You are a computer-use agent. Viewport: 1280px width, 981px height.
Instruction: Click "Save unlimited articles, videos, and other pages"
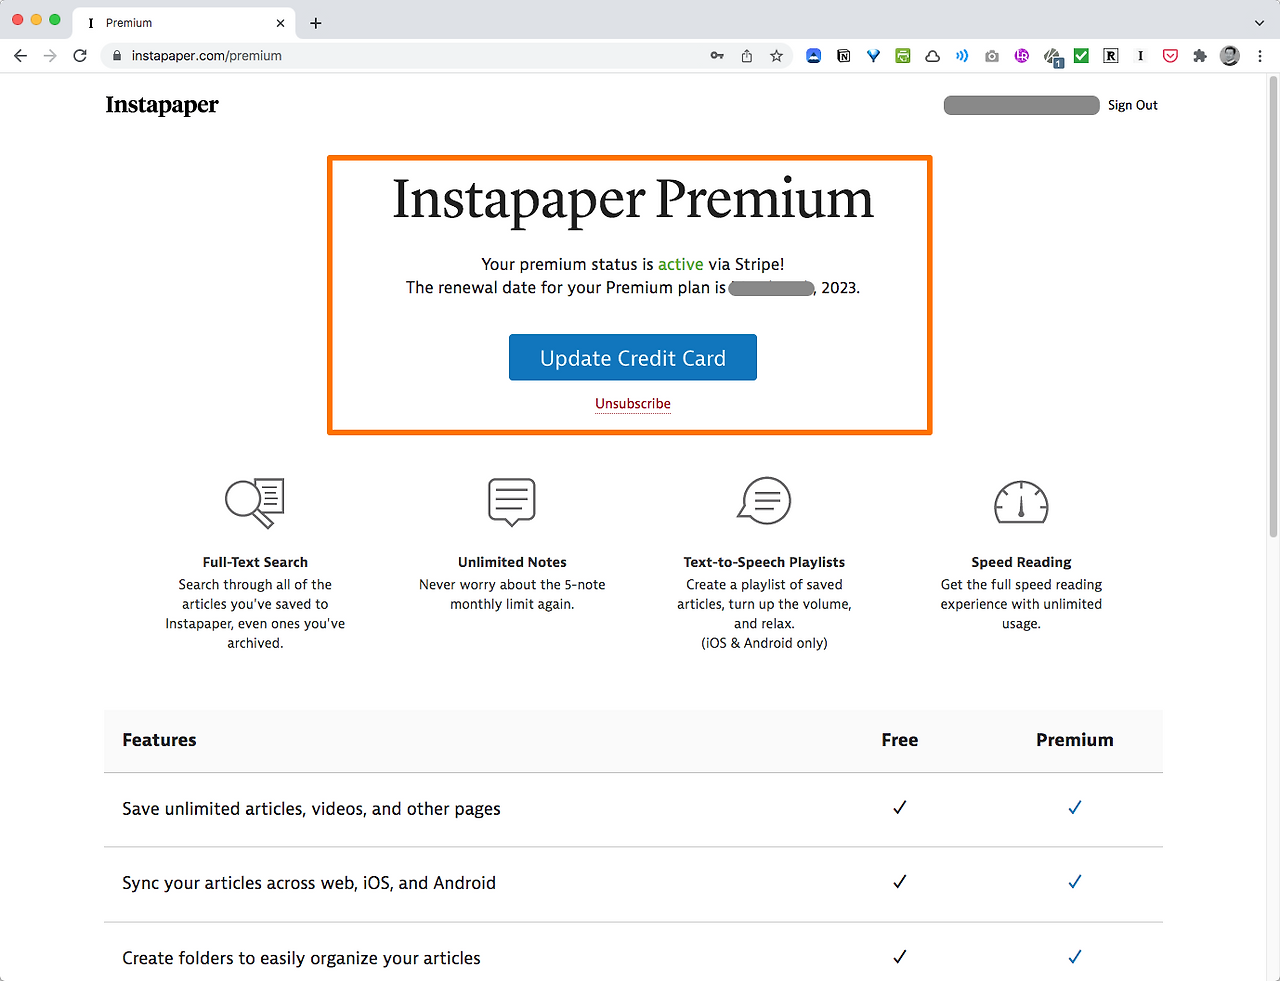click(311, 809)
